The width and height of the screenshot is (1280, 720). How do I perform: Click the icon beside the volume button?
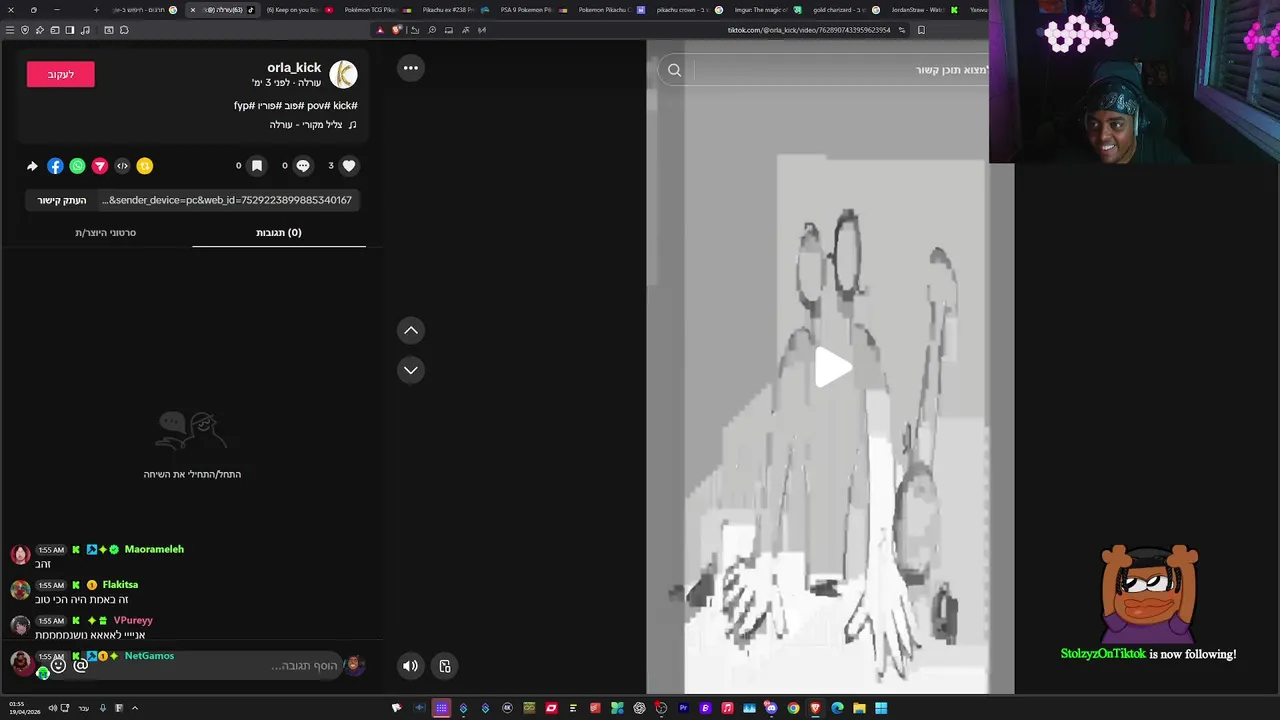pyautogui.click(x=445, y=666)
